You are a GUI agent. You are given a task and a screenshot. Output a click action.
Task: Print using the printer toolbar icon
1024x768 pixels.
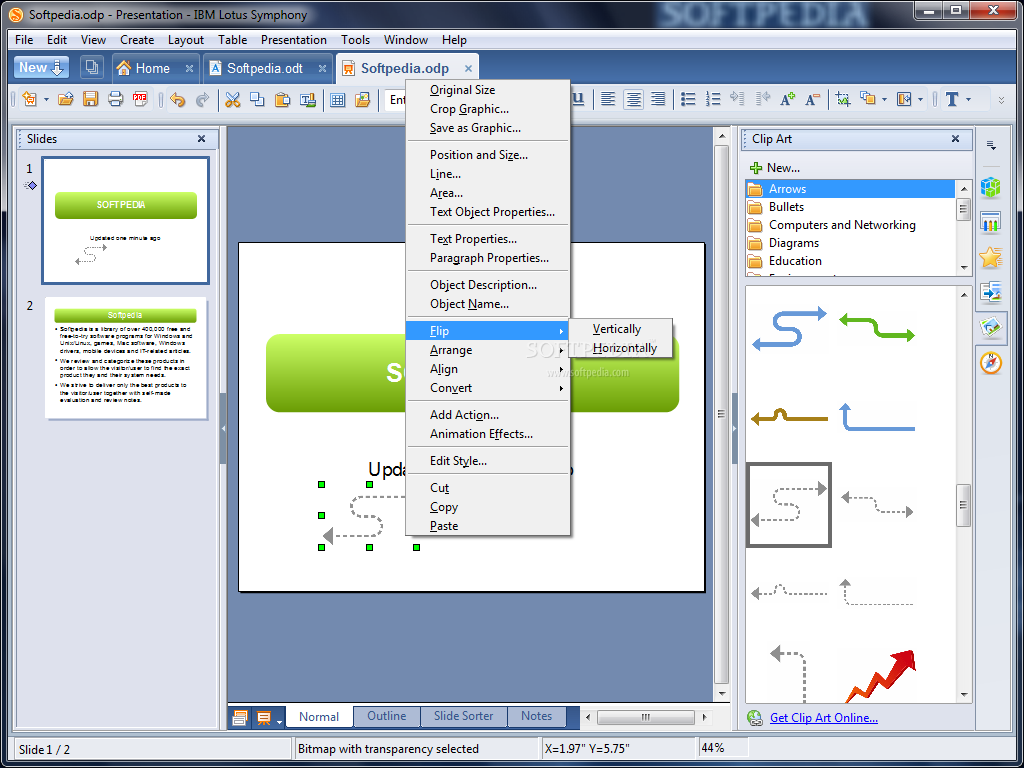coord(115,99)
